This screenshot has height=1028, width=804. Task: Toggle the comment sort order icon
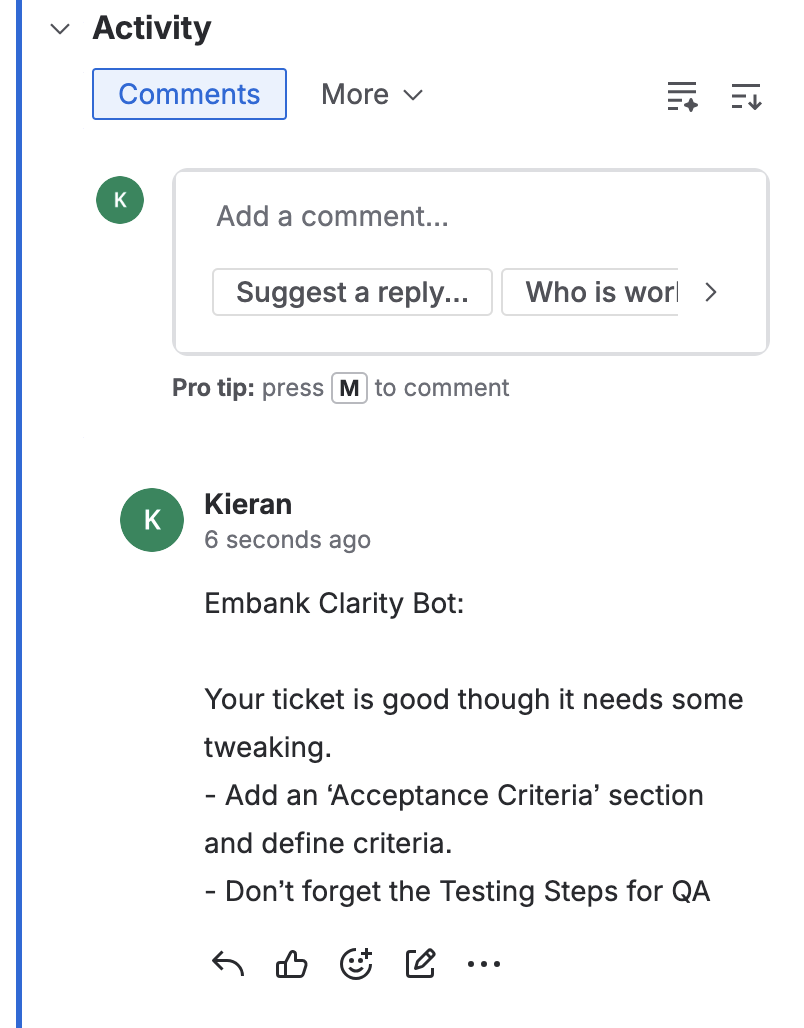(746, 96)
